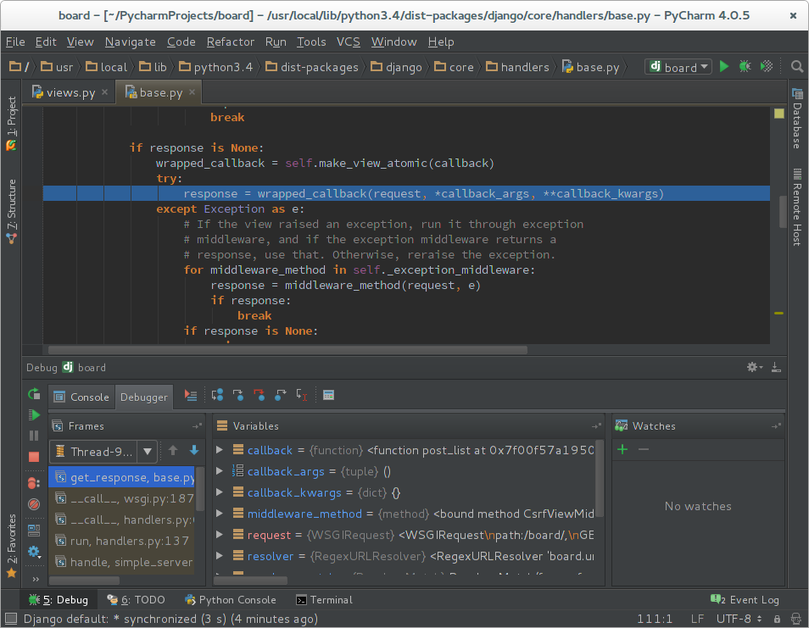
Task: Open the Navigate menu
Action: tap(130, 42)
